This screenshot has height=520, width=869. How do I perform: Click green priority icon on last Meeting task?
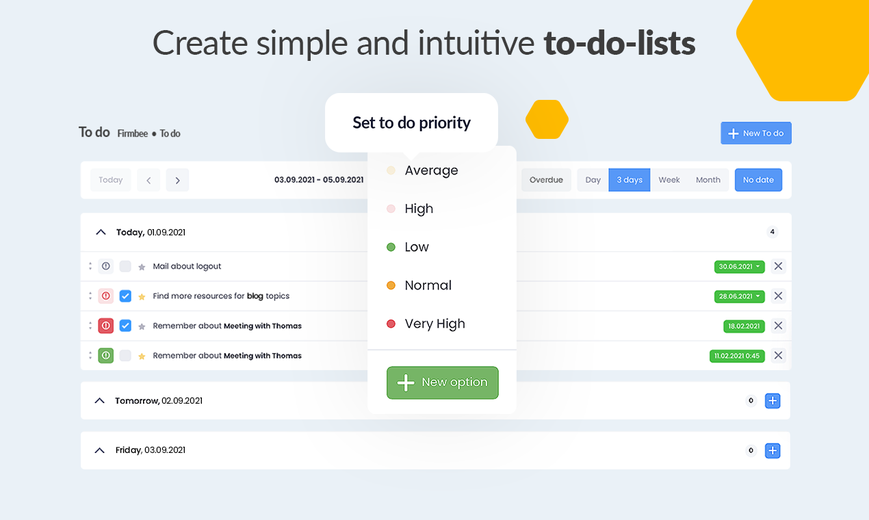pos(106,355)
